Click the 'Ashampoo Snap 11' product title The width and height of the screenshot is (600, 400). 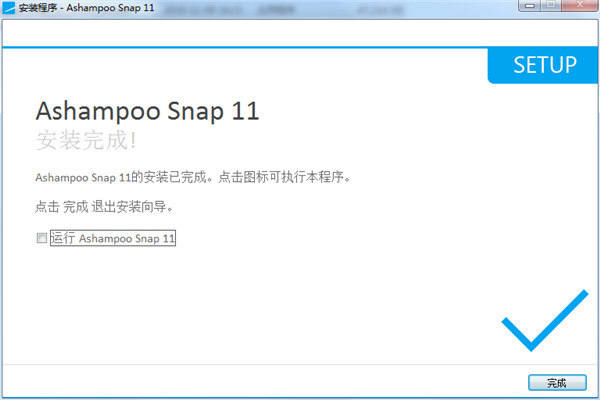click(x=147, y=111)
